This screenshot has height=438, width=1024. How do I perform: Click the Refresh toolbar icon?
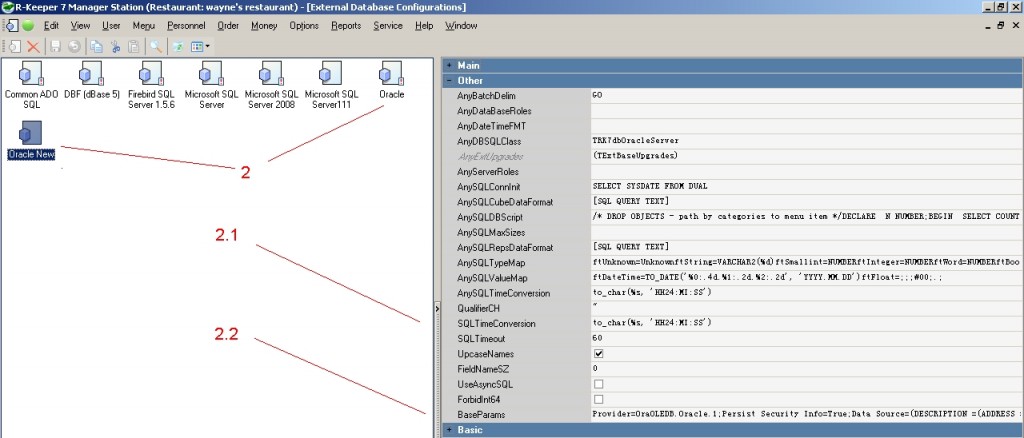click(x=178, y=46)
